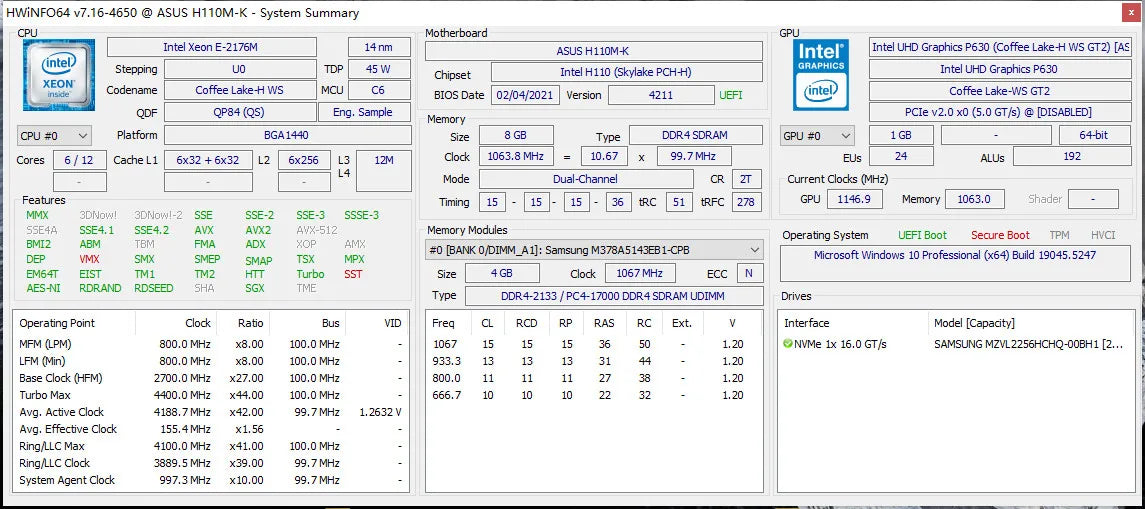Click the memory multiplier 10.67 field
Viewport: 1145px width, 509px height.
[605, 156]
